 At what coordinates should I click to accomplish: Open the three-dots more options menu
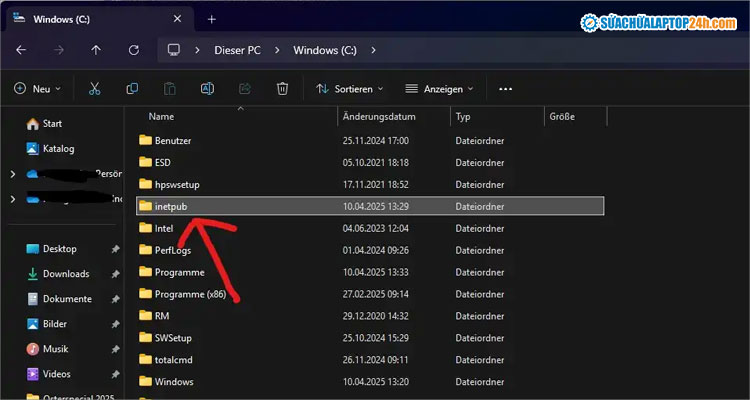506,89
